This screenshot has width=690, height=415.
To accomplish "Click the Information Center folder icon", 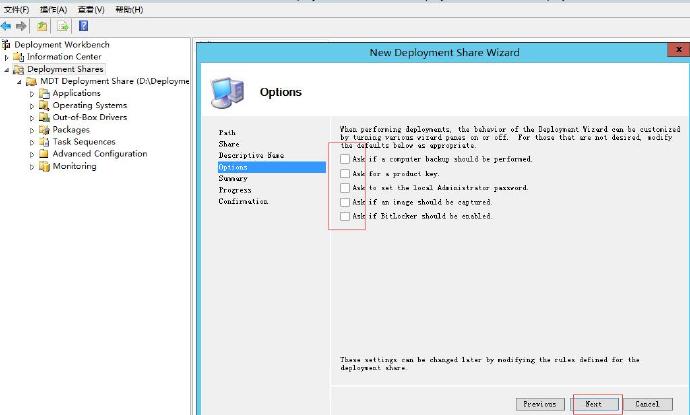I will pos(18,57).
